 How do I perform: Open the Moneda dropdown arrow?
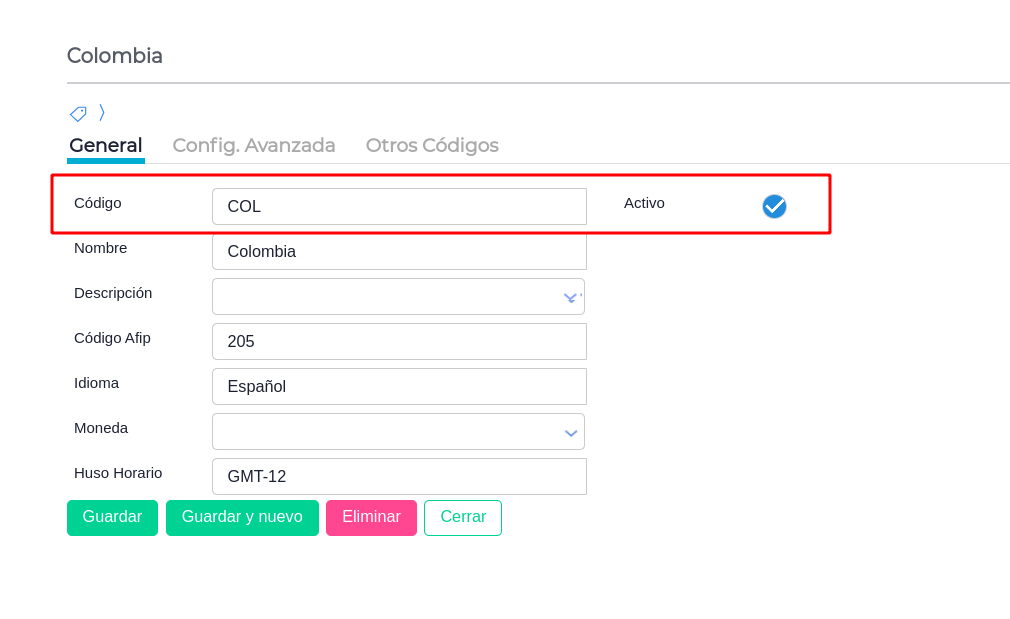tap(571, 432)
